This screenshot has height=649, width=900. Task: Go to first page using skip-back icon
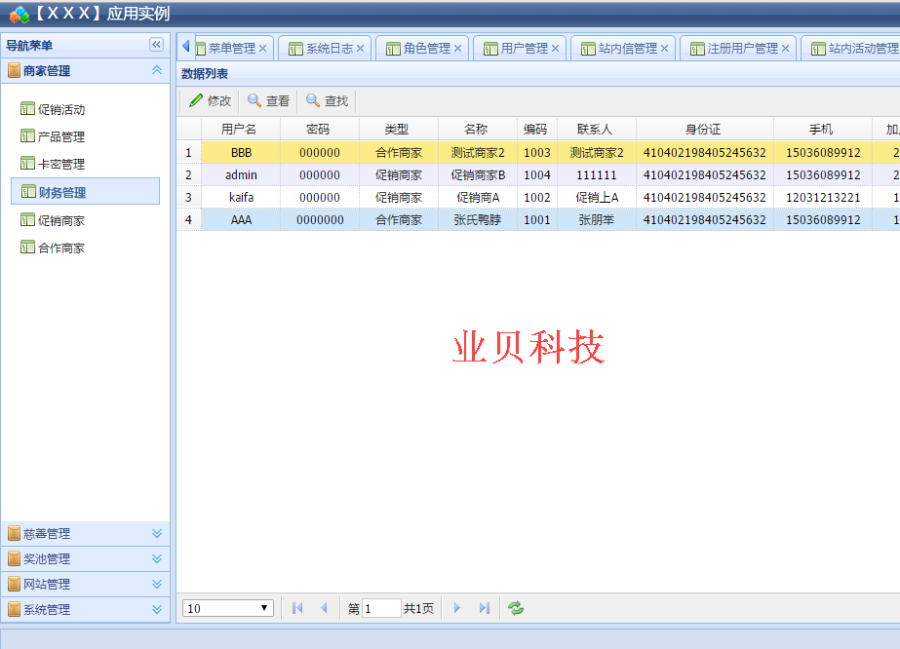click(297, 607)
